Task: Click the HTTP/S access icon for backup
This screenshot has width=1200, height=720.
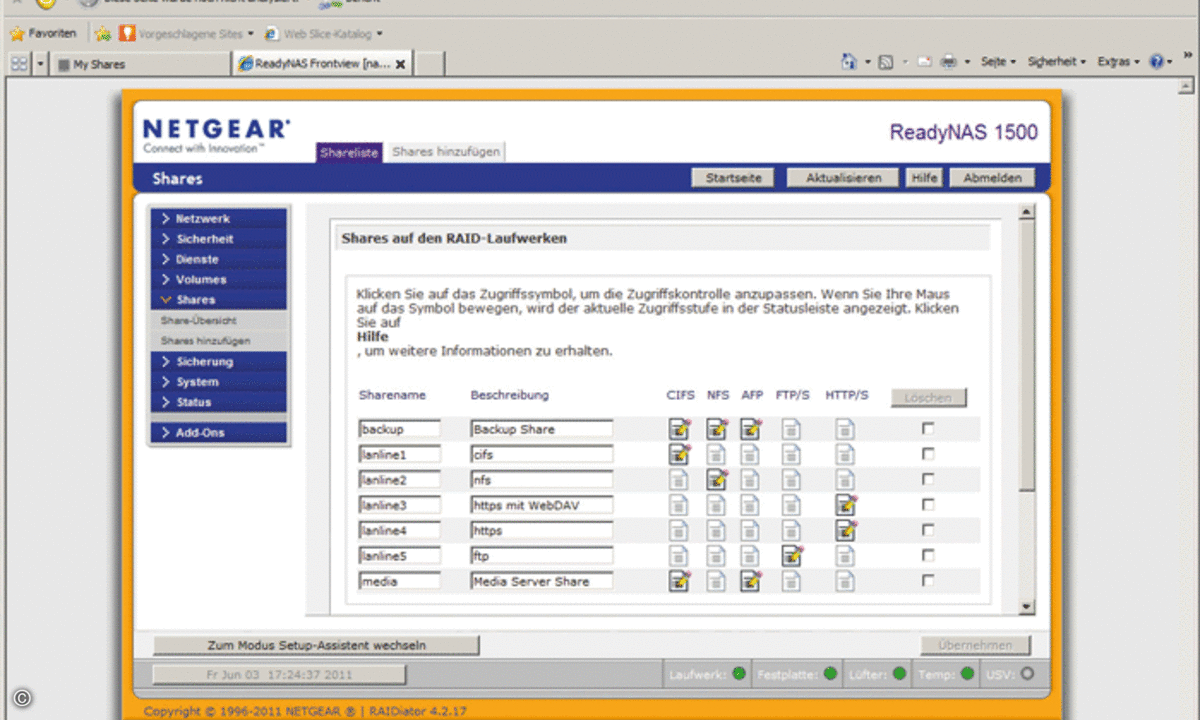Action: coord(846,429)
